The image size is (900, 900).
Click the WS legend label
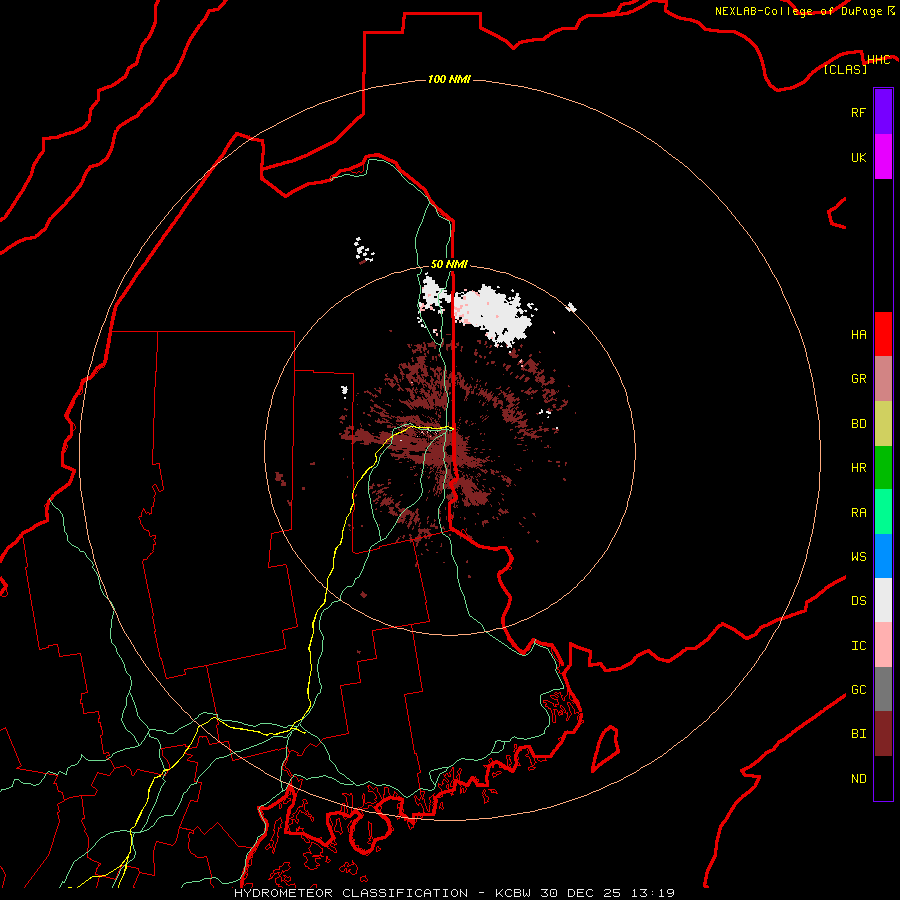click(x=858, y=556)
